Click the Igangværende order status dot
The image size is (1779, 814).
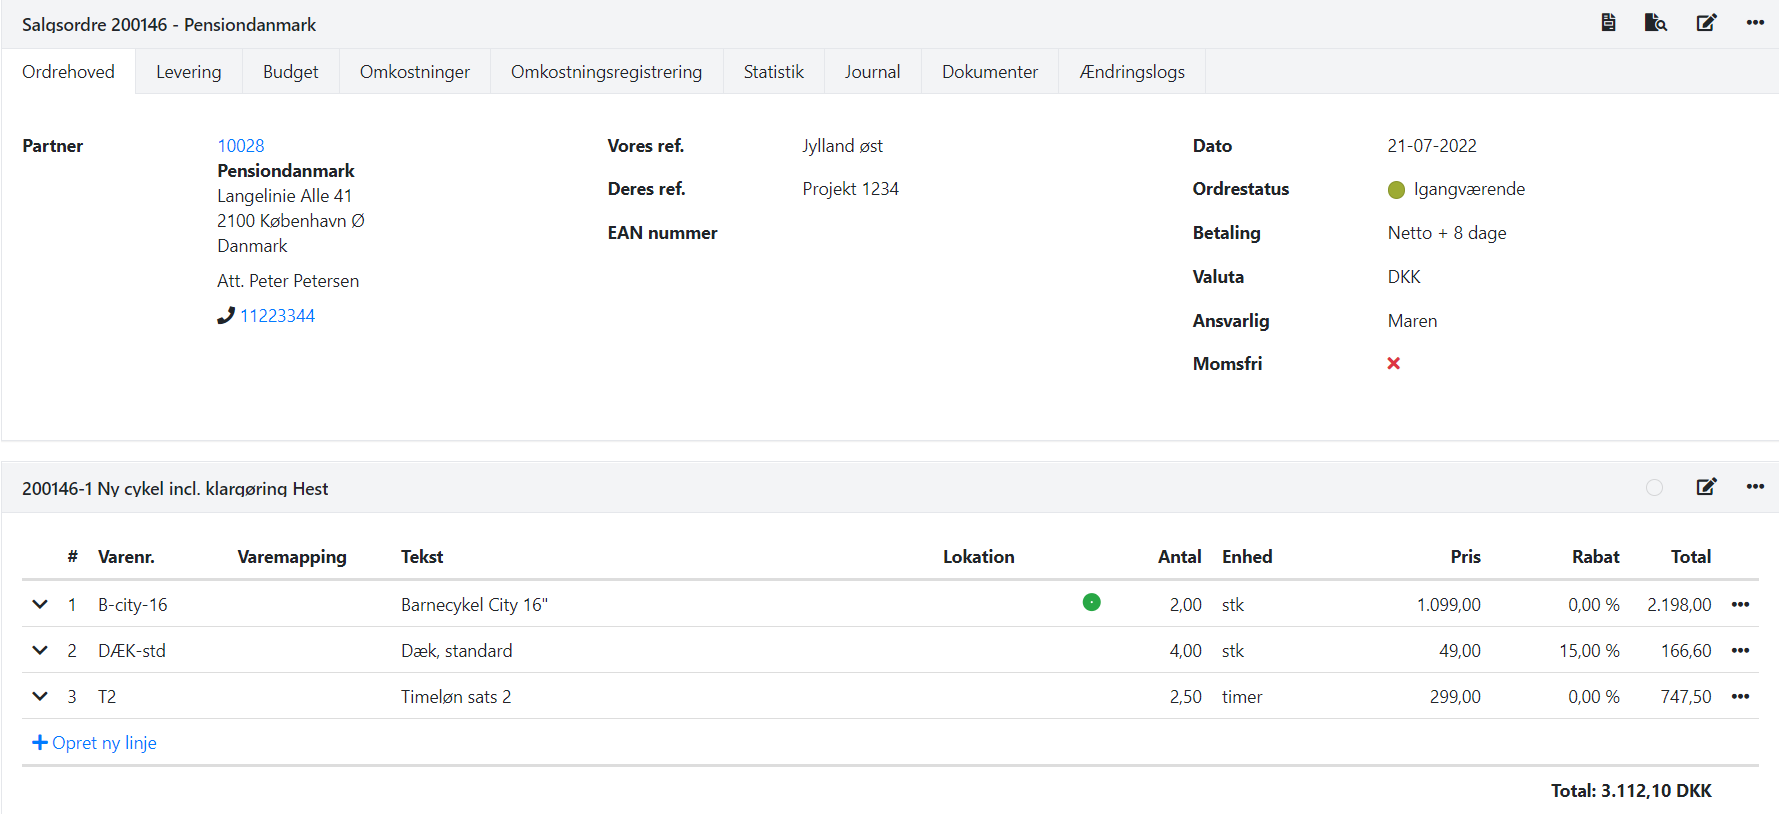[1396, 190]
